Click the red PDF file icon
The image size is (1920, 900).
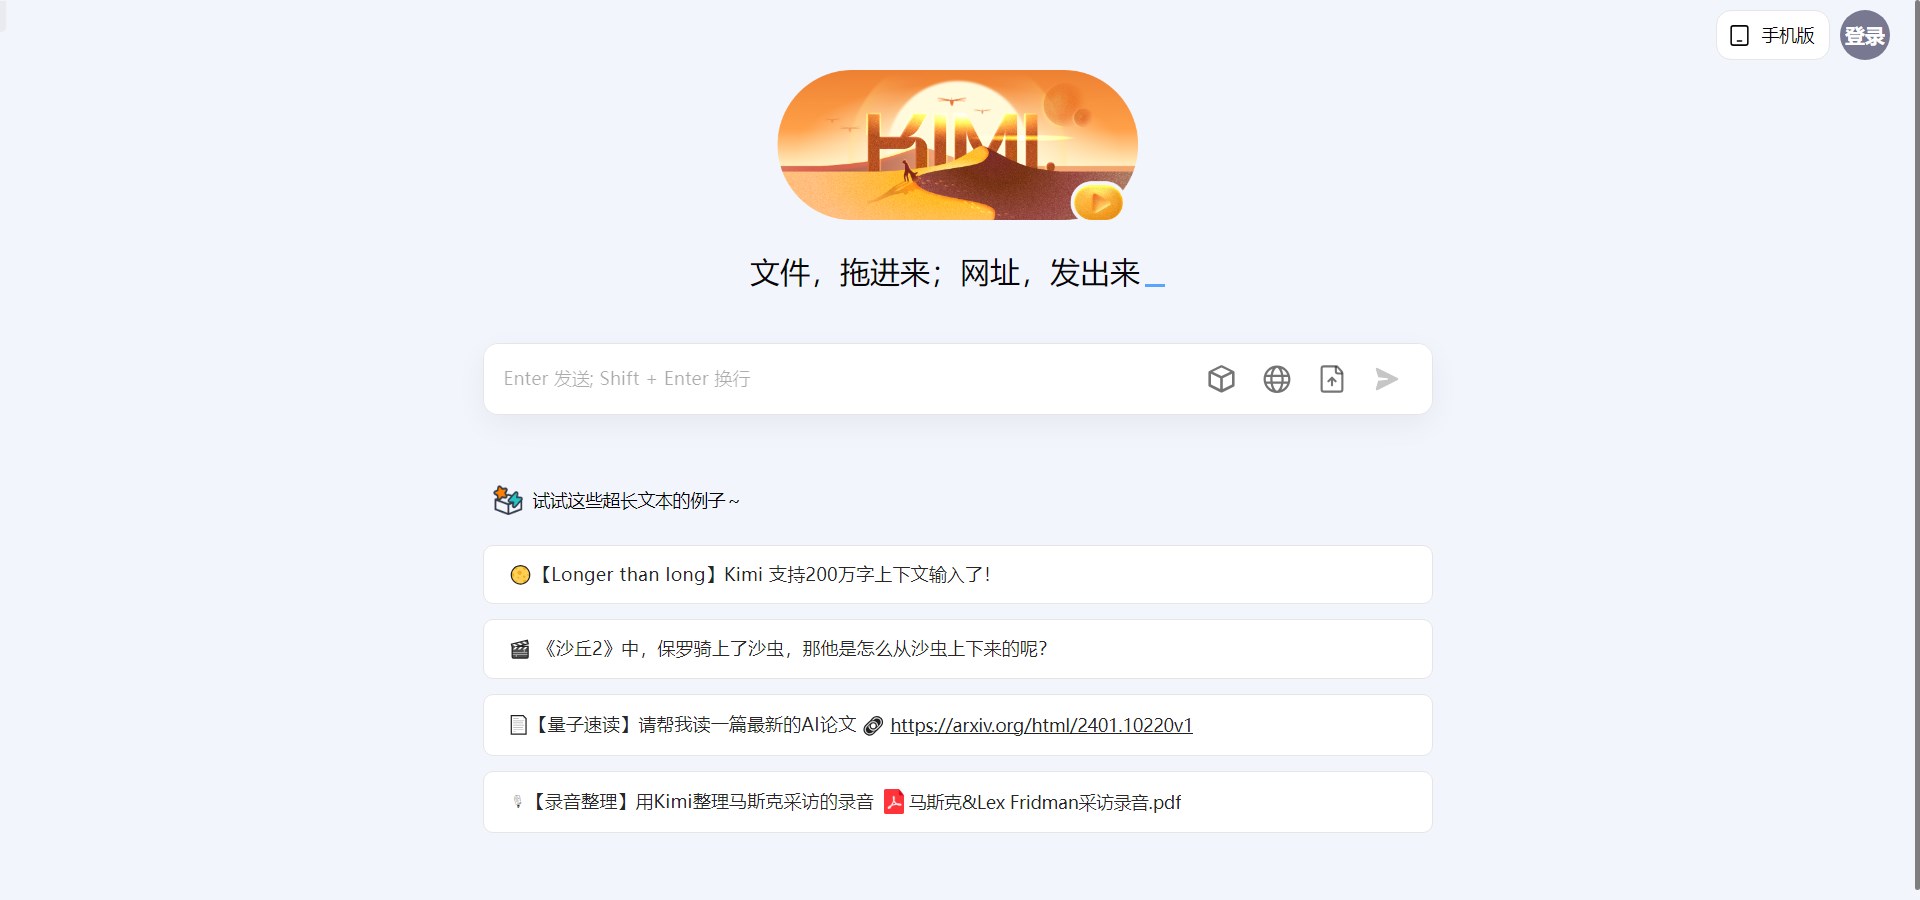(x=894, y=802)
